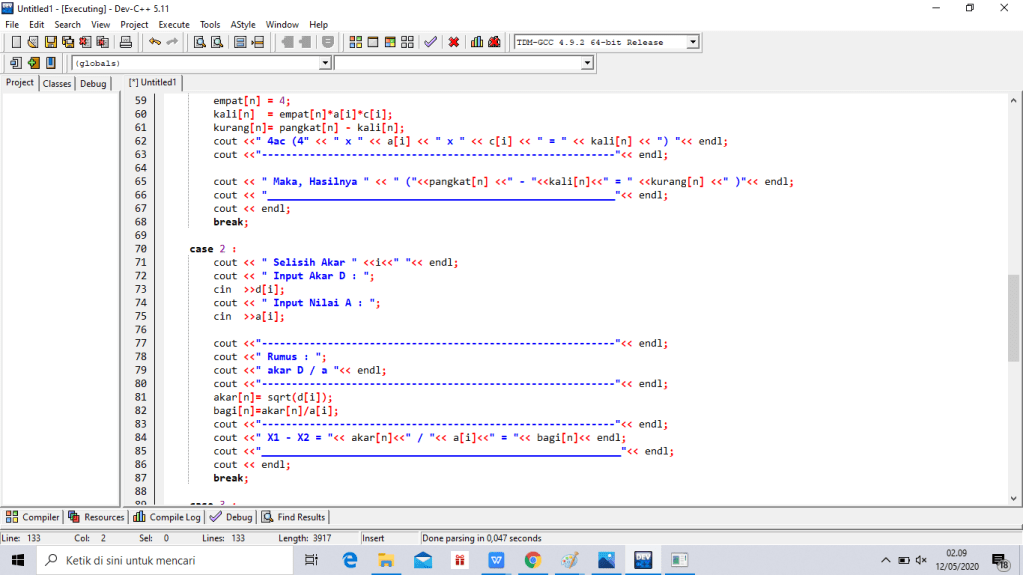1023x575 pixels.
Task: Click the Syntax Check checkmark icon
Action: tap(430, 42)
